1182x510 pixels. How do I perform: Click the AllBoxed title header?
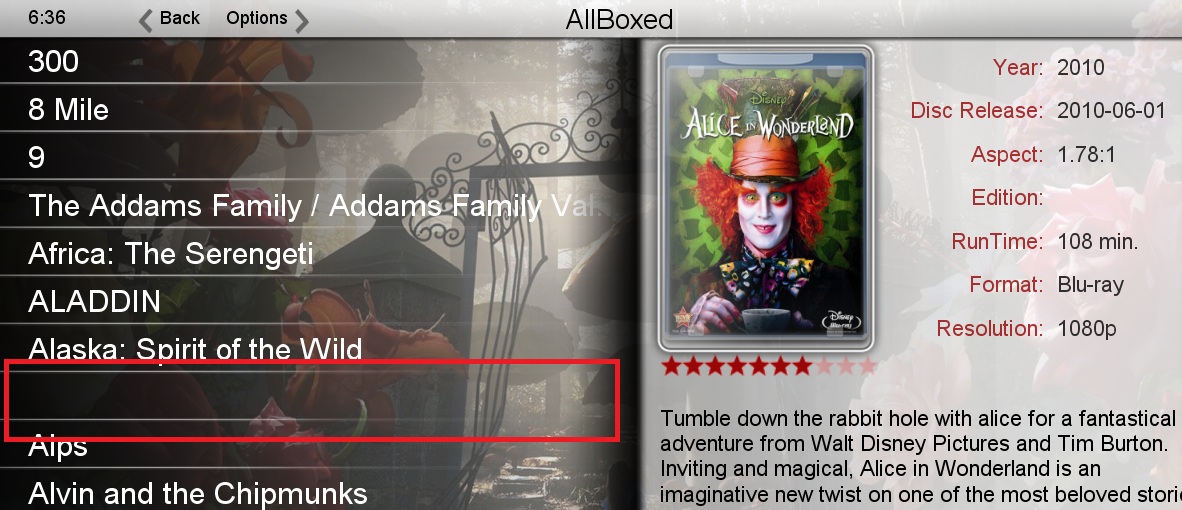pyautogui.click(x=619, y=19)
